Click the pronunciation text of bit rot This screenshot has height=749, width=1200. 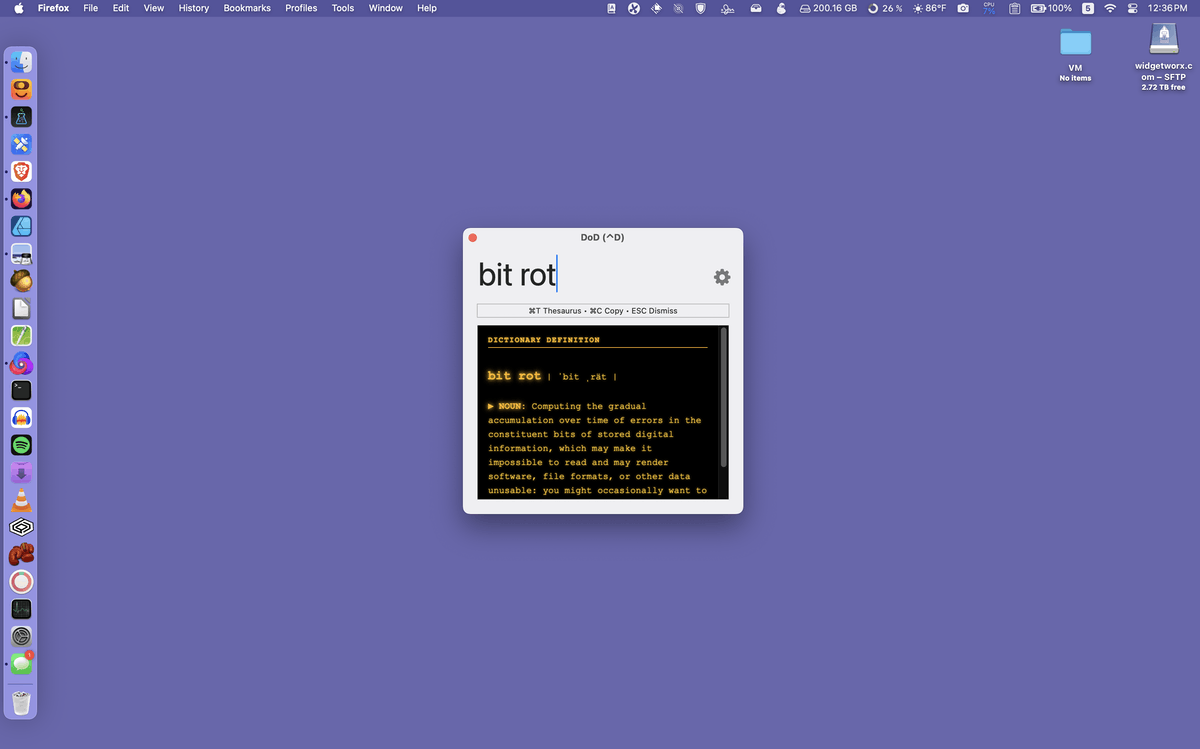[583, 377]
